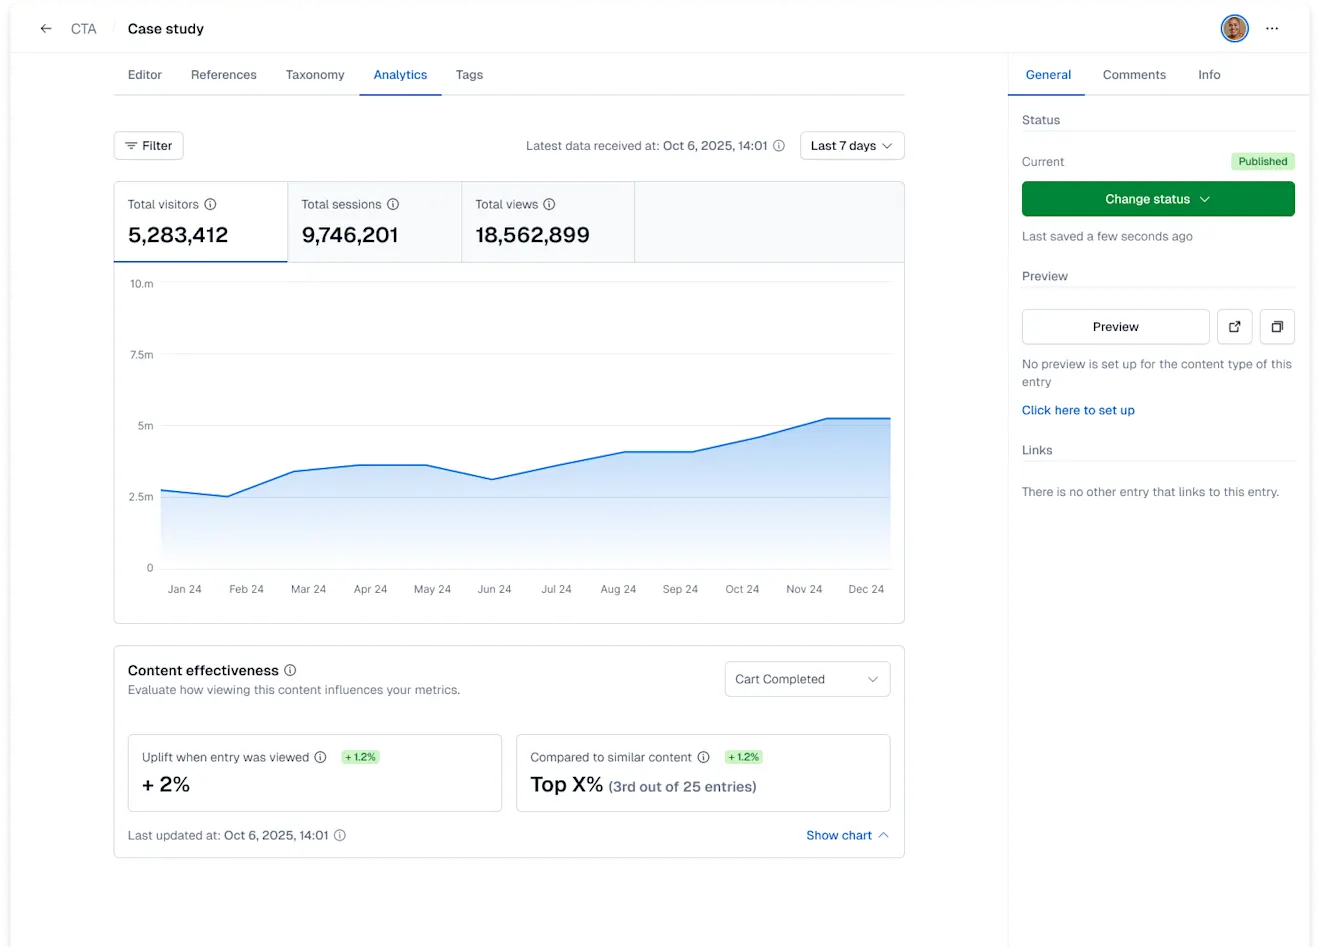Click the Content effectiveness info icon

click(290, 670)
